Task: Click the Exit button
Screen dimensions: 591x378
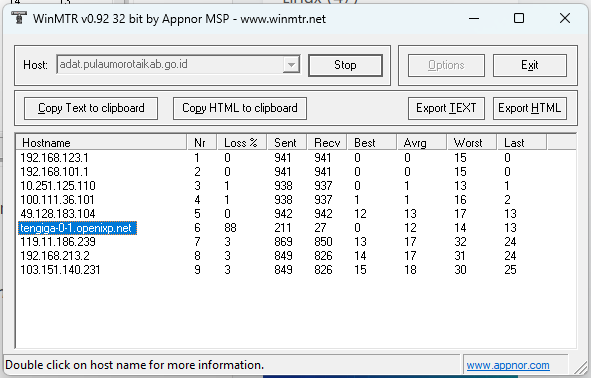Action: click(530, 65)
